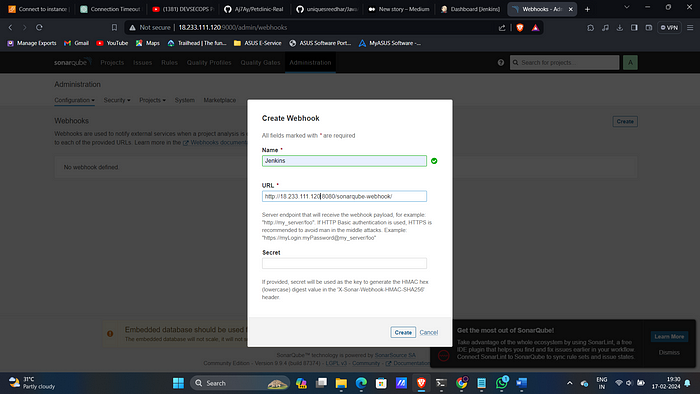Open WhatsApp from the taskbar
This screenshot has height=394, width=700.
502,383
